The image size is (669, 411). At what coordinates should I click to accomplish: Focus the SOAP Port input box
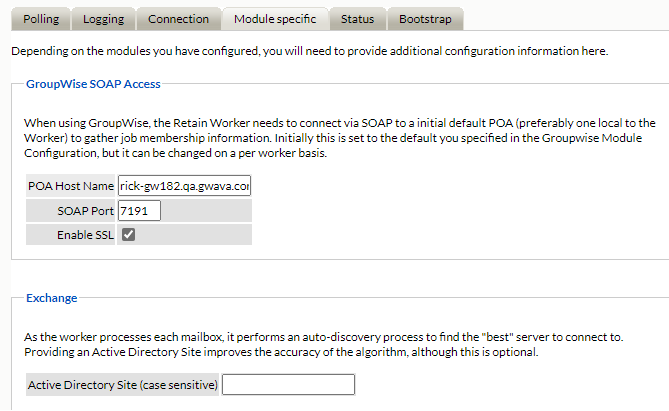tap(139, 210)
